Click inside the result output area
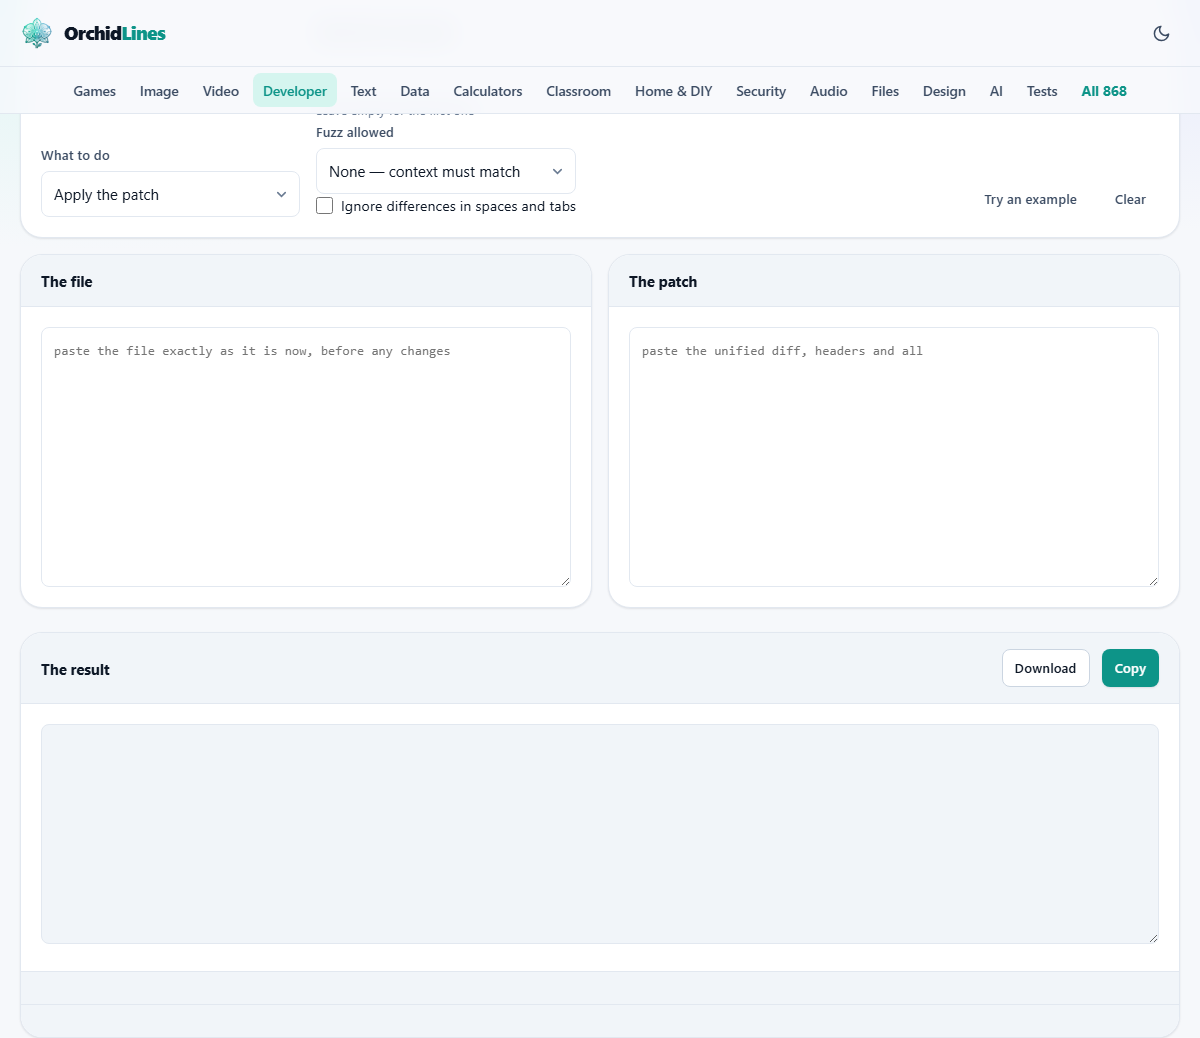 600,834
